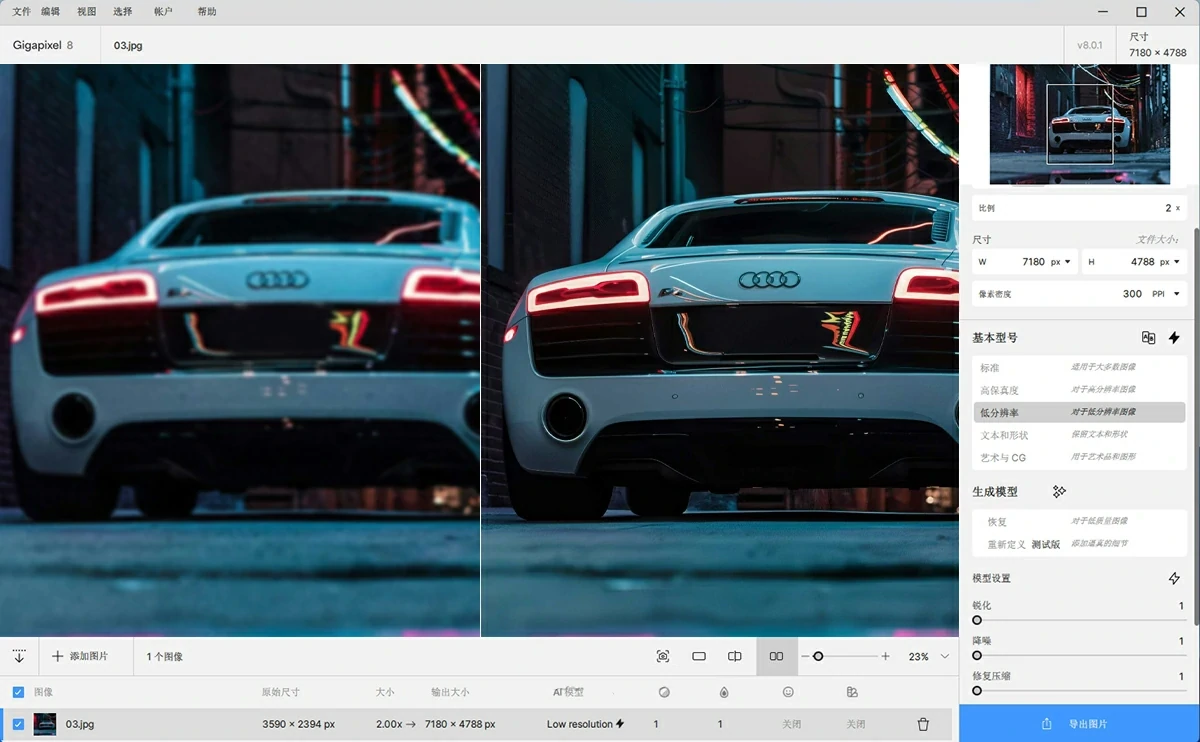Toggle the select-all images checkbox
1200x742 pixels.
coord(18,692)
